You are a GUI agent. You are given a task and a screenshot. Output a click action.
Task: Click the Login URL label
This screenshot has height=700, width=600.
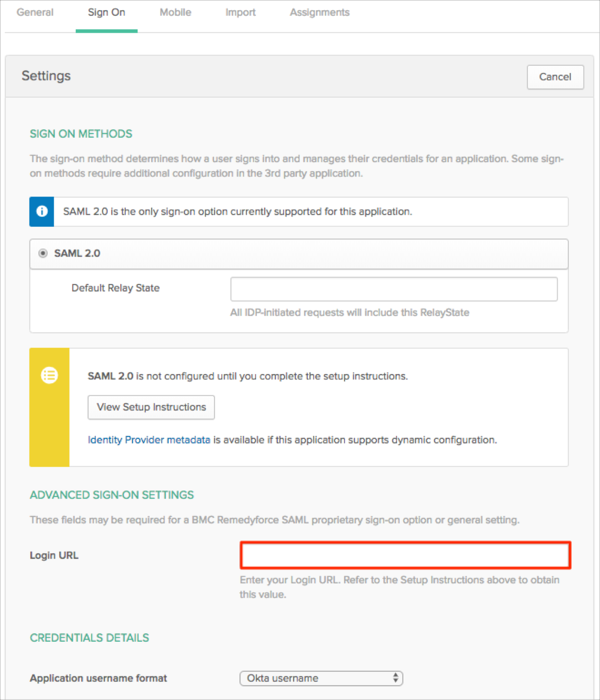click(54, 556)
